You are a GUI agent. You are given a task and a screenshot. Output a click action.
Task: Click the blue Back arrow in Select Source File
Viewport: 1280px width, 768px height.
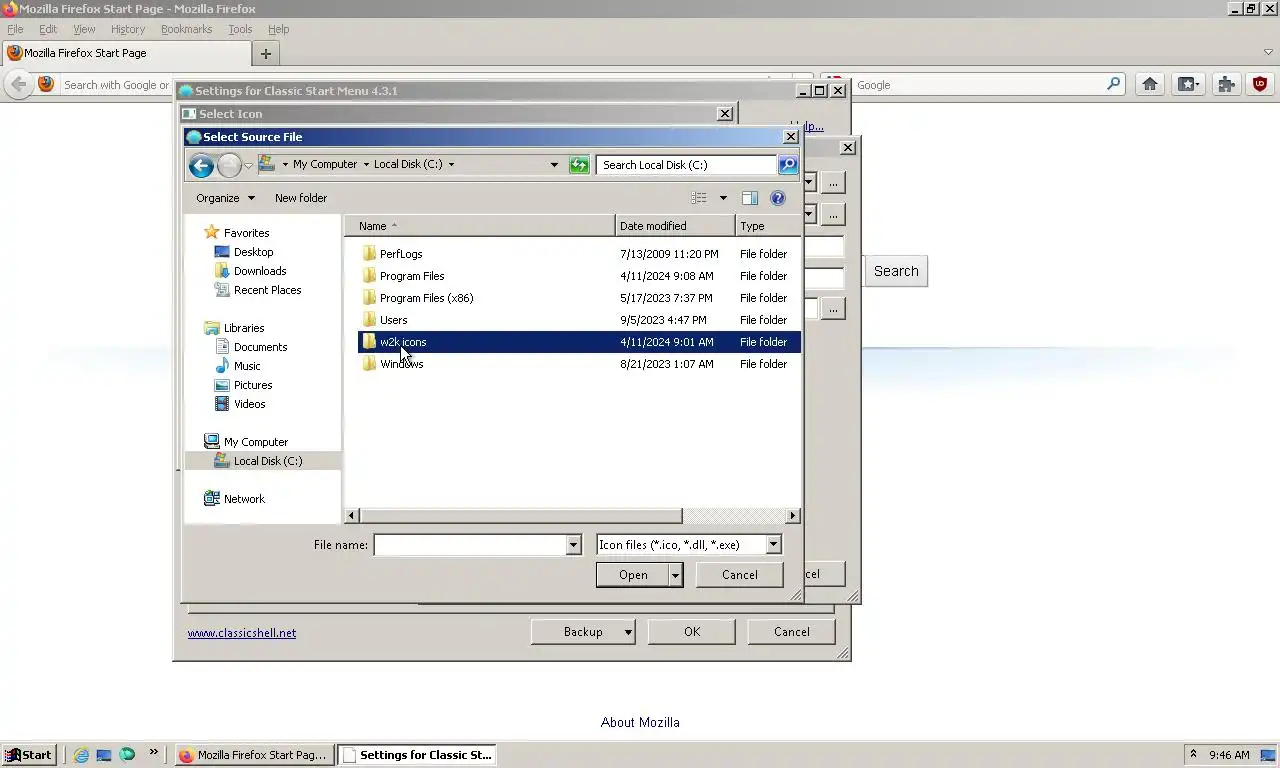(x=201, y=165)
